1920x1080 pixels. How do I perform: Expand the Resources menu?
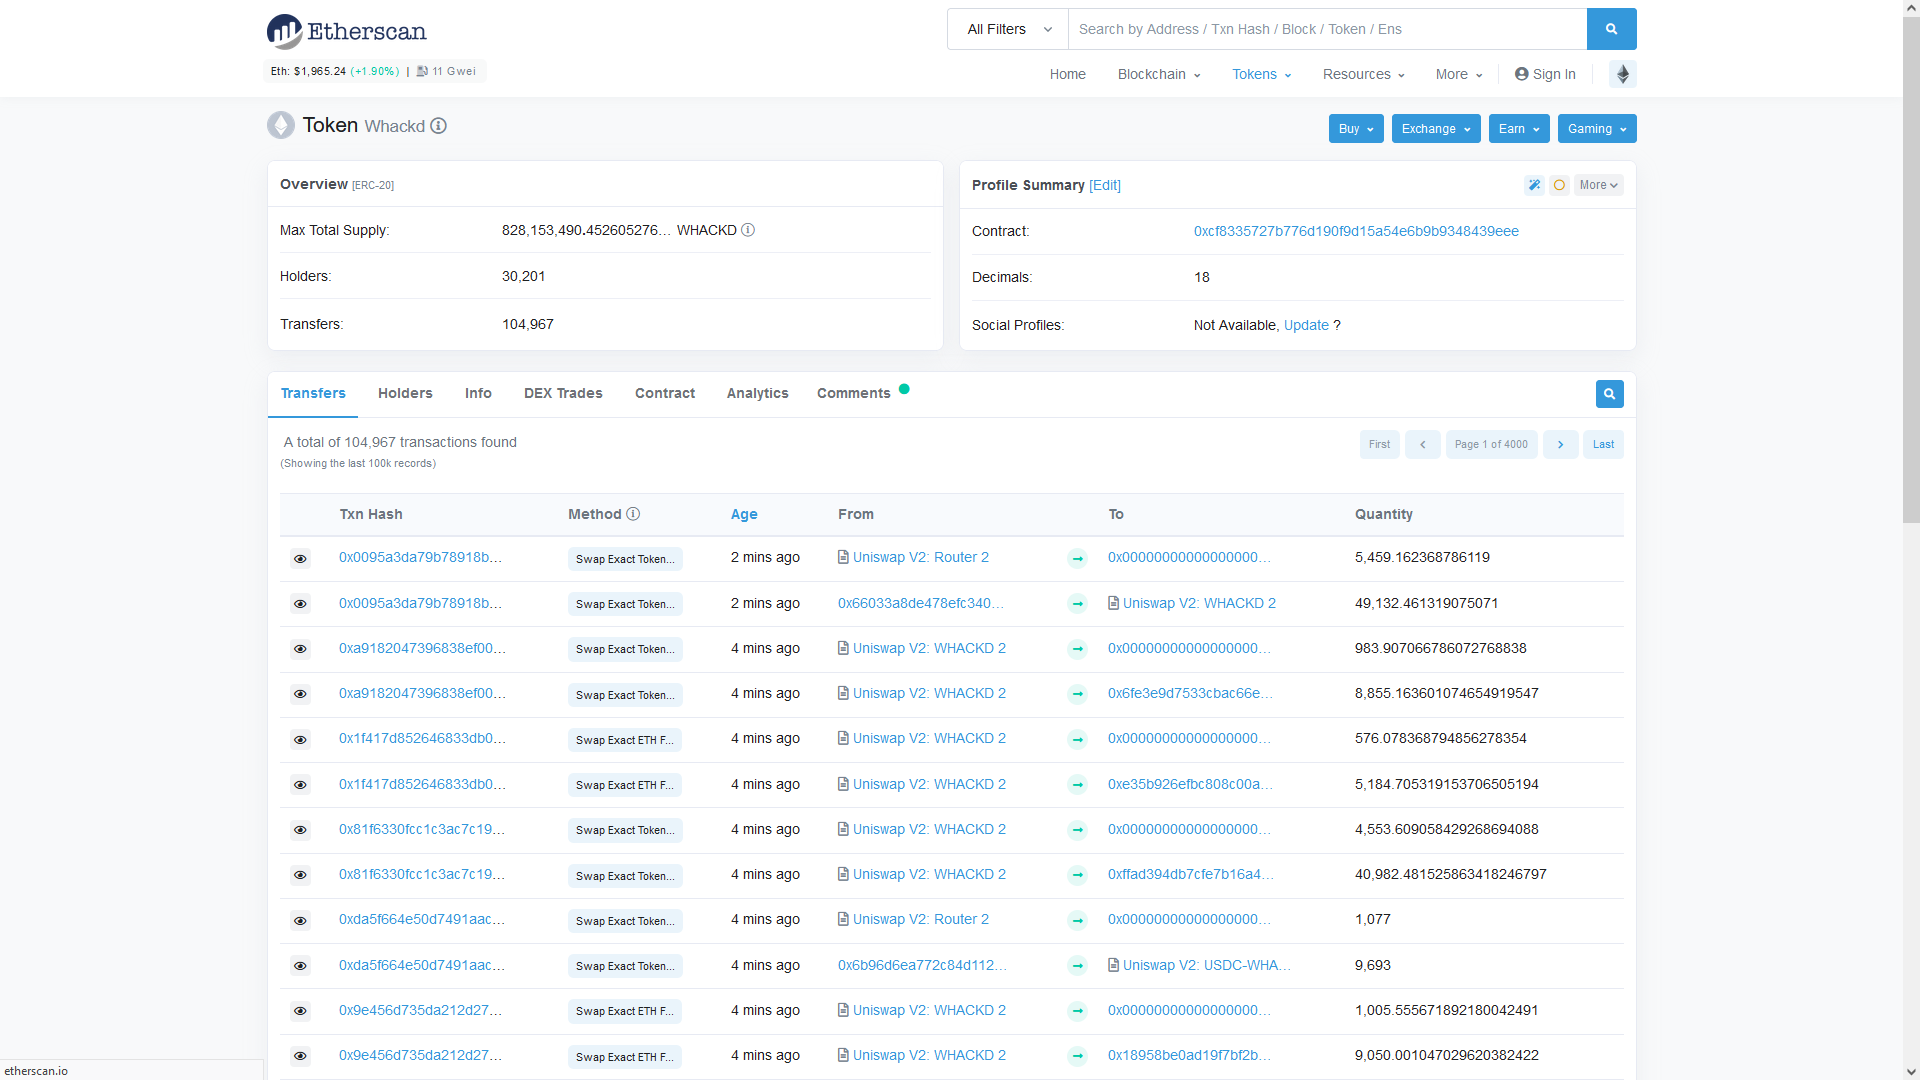tap(1363, 74)
